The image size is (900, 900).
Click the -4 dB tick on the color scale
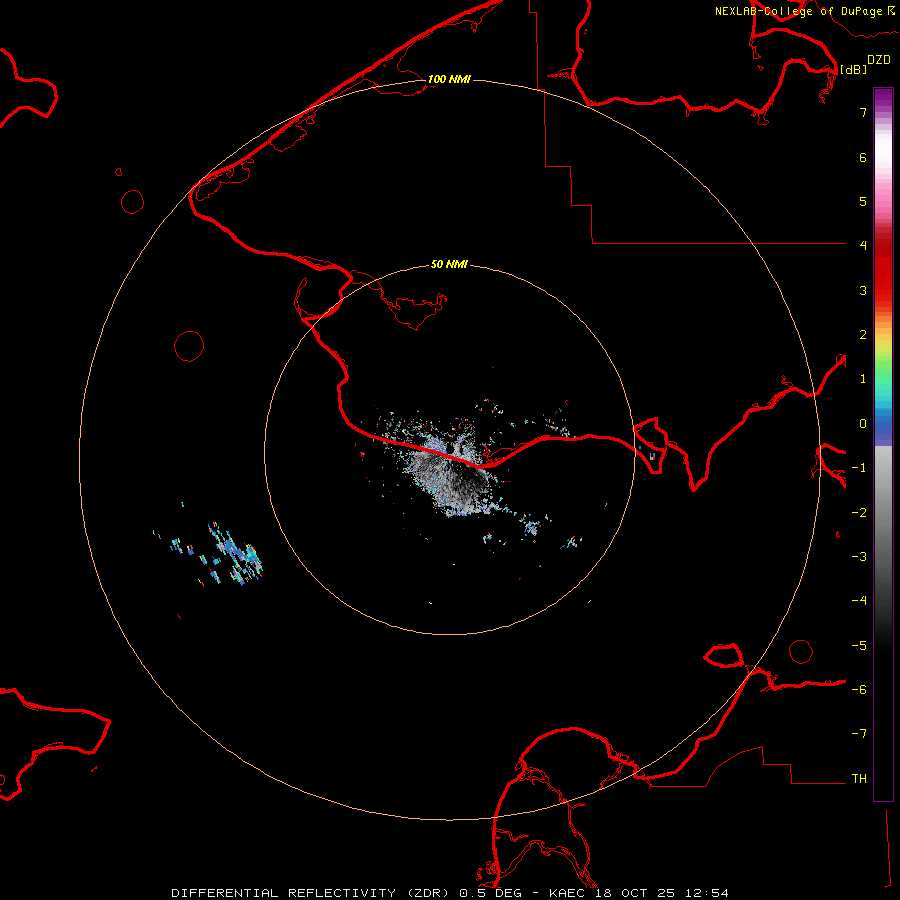(859, 601)
